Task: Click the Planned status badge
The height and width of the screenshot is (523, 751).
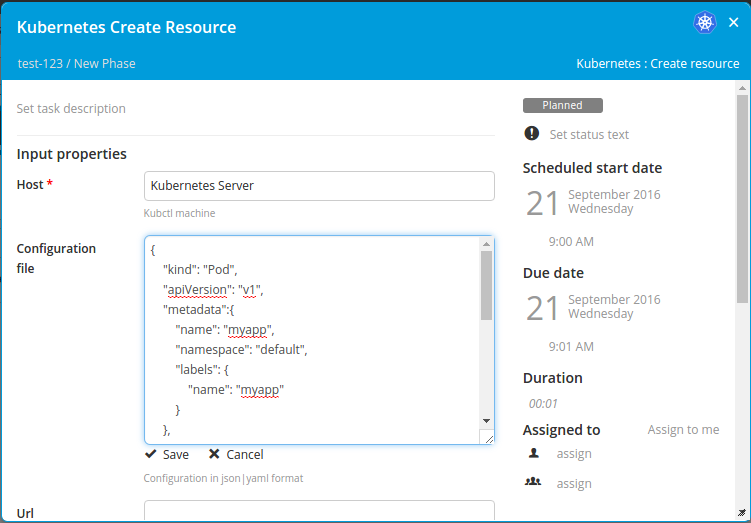Action: 562,105
